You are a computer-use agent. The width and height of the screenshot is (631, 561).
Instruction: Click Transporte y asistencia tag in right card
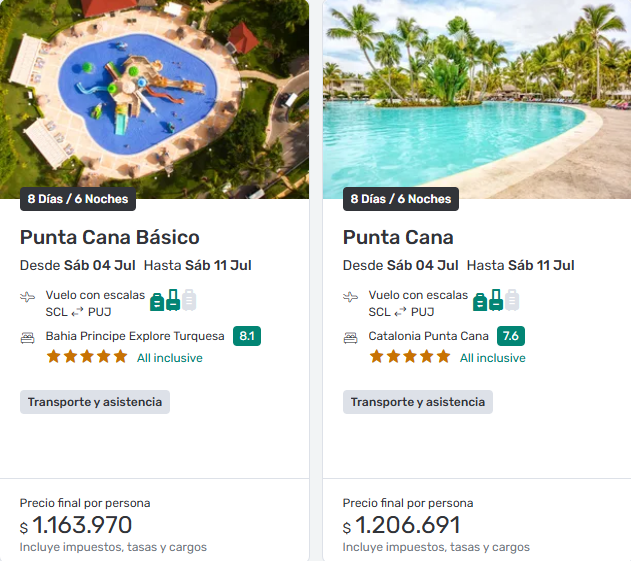pyautogui.click(x=418, y=402)
